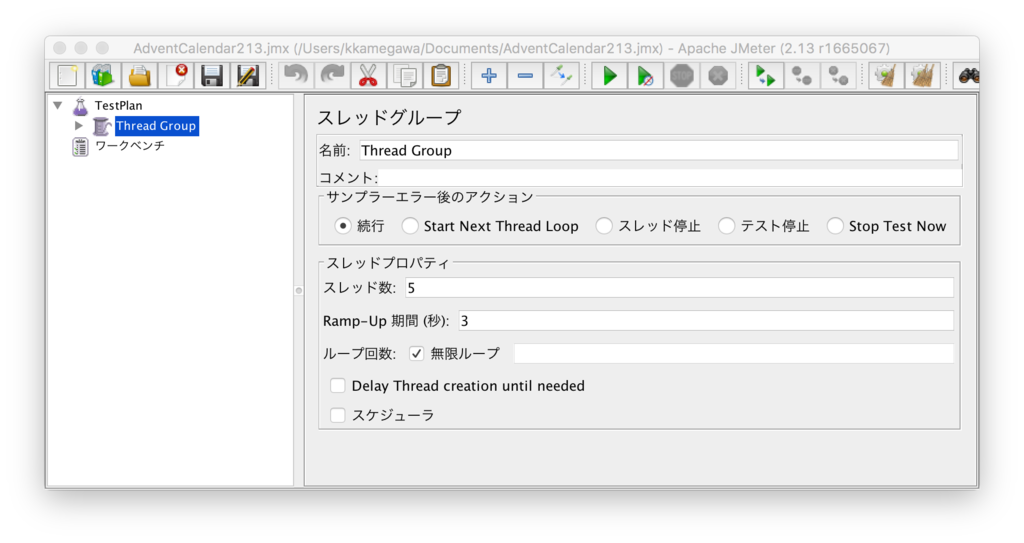Click the Toggle enable/disable icon
The height and width of the screenshot is (543, 1024).
(562, 76)
